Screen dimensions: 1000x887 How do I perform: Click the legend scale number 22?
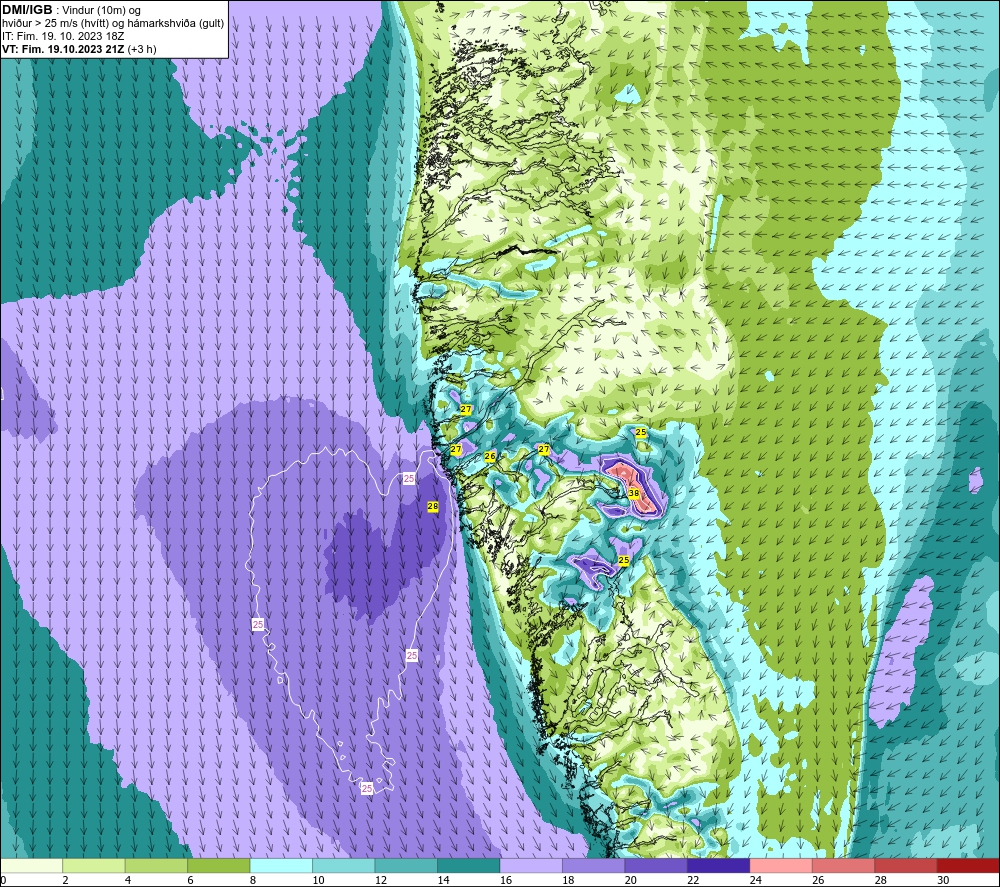click(x=693, y=880)
